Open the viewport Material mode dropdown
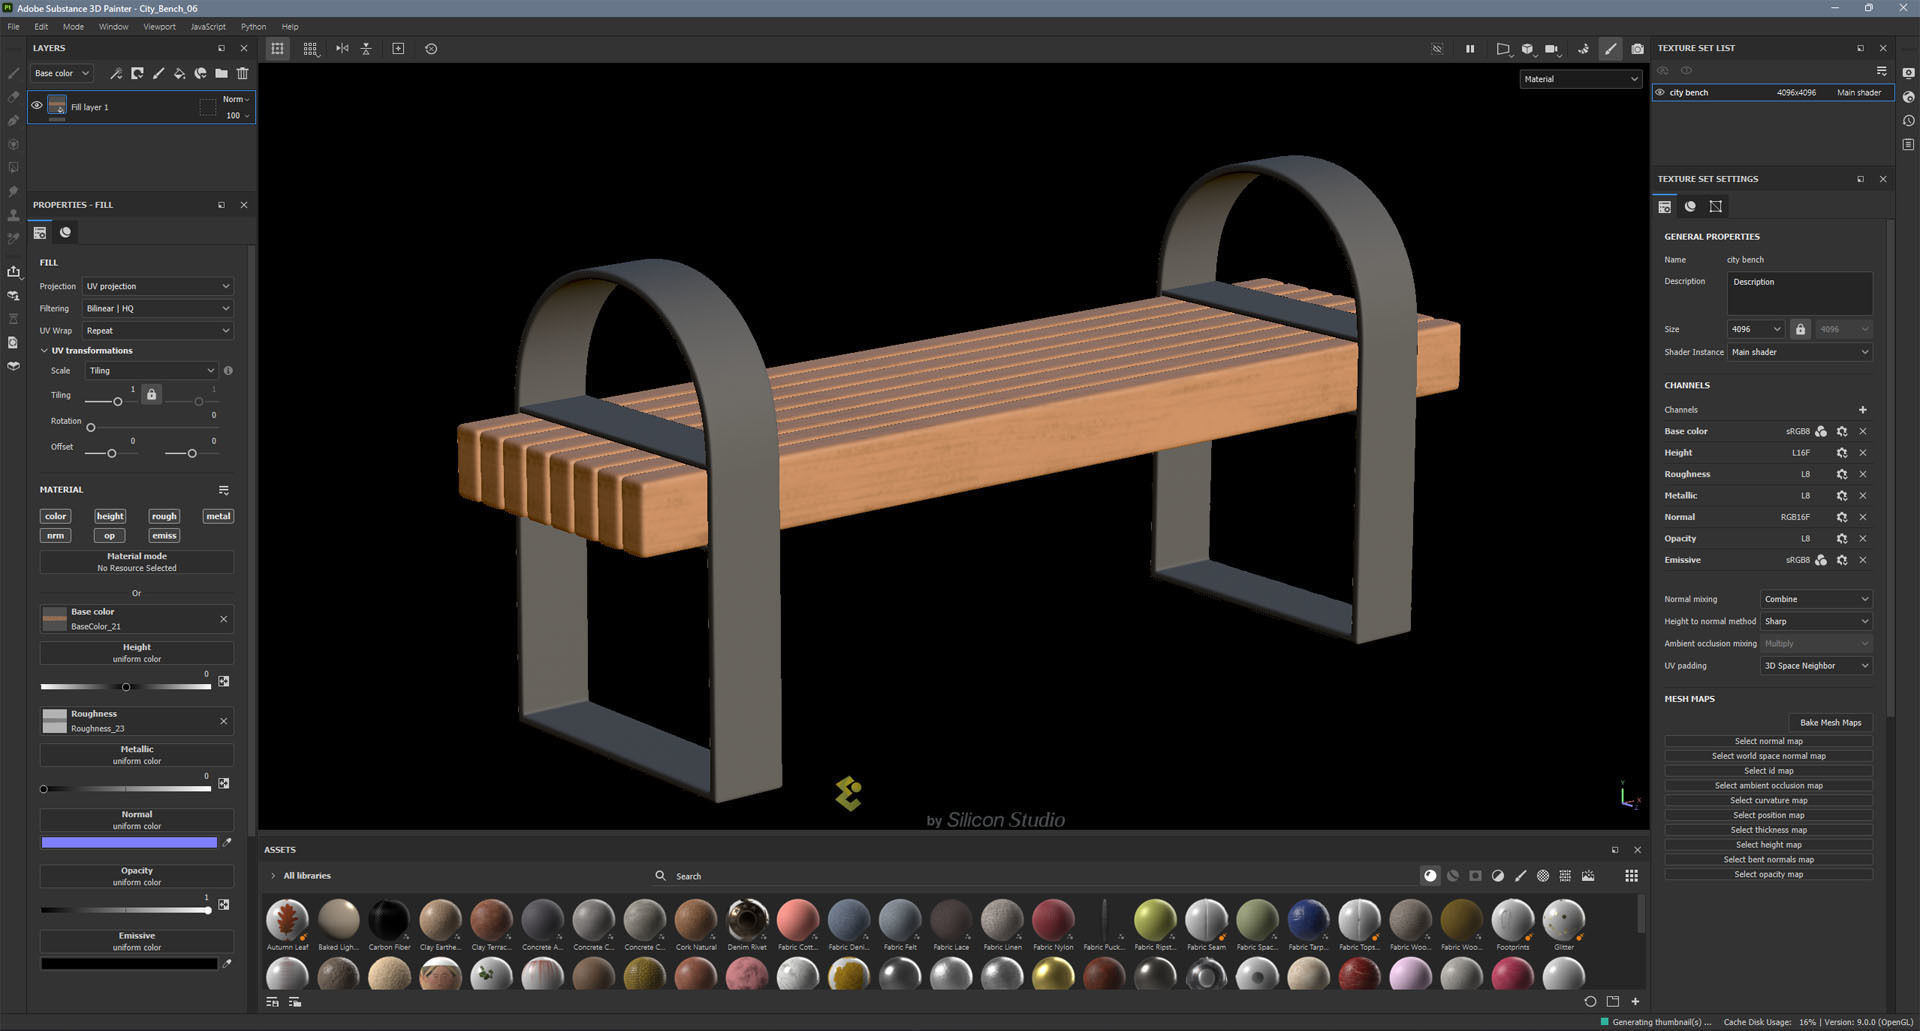 tap(1580, 79)
